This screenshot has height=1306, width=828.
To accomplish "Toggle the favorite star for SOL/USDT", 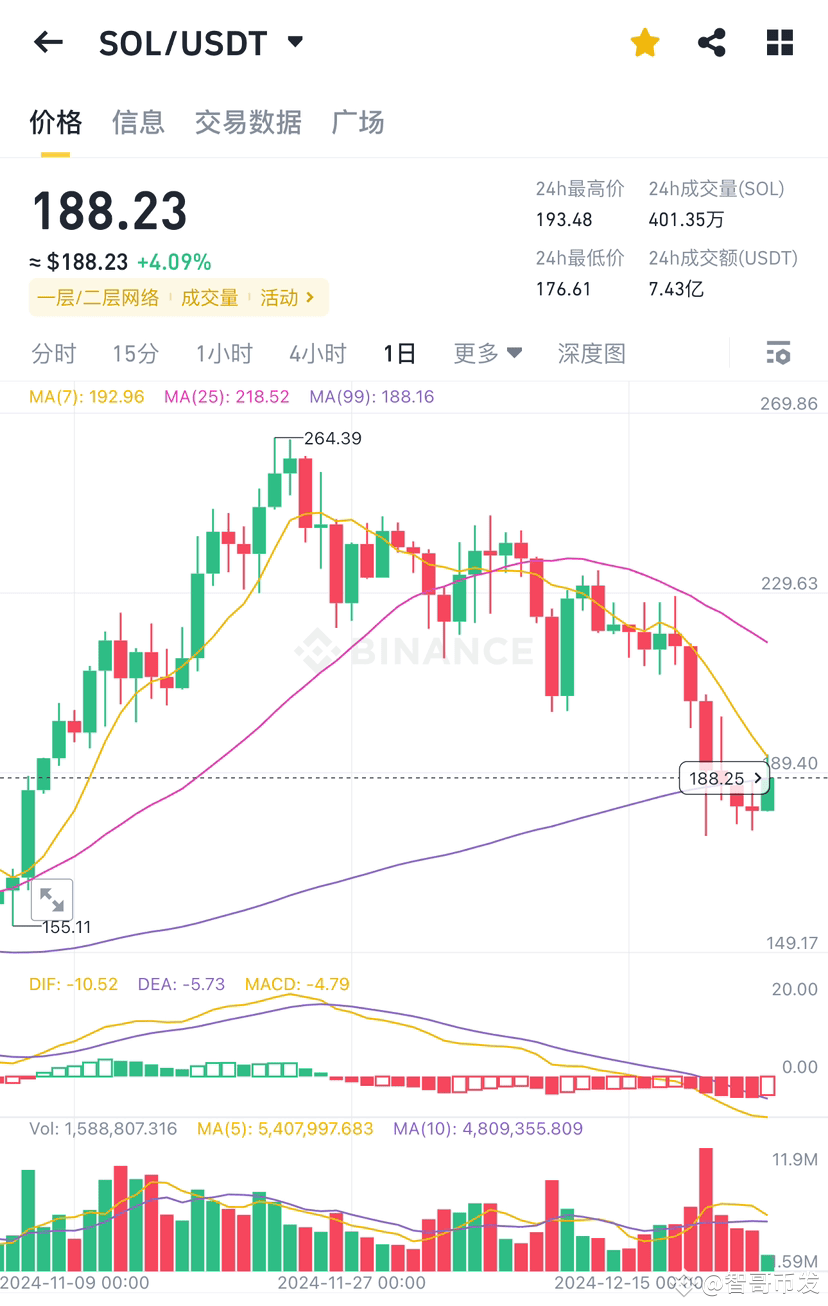I will 644,41.
